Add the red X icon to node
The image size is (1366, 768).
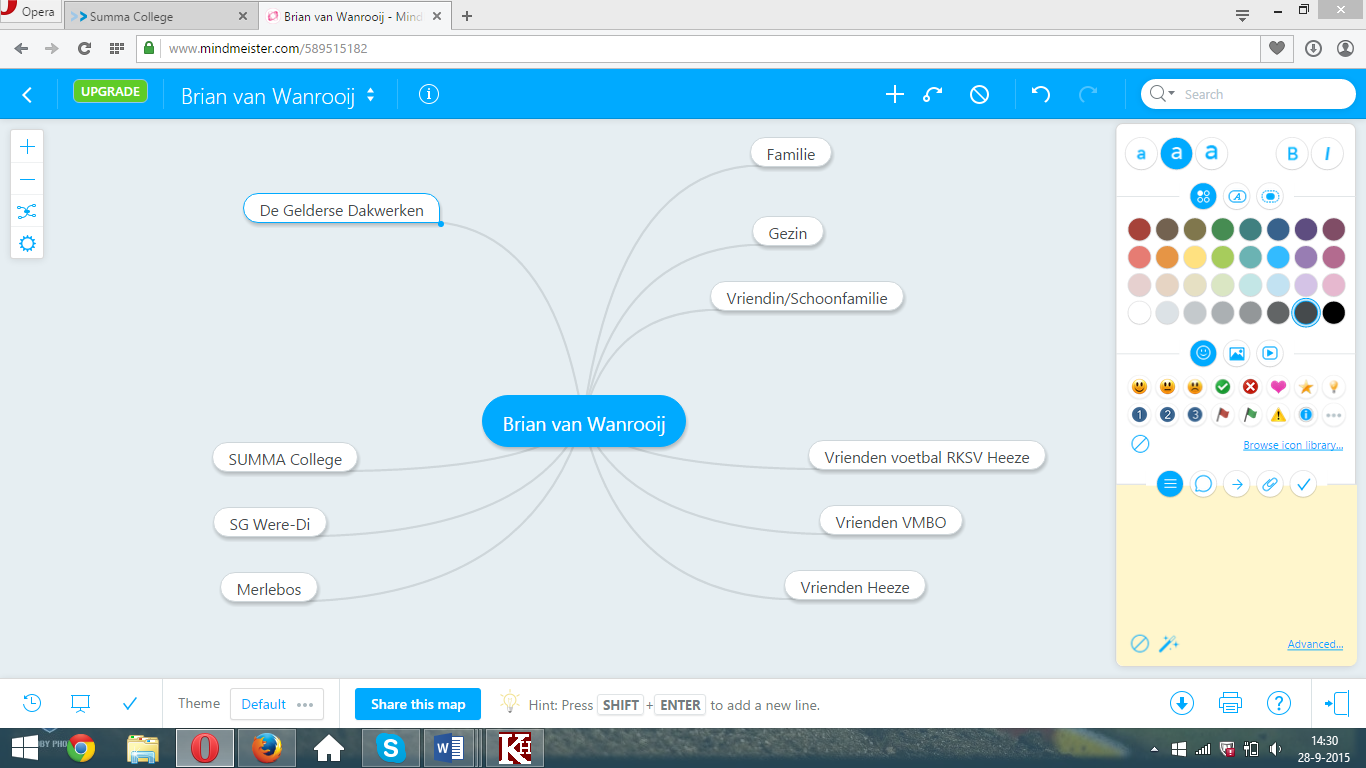coord(1250,387)
